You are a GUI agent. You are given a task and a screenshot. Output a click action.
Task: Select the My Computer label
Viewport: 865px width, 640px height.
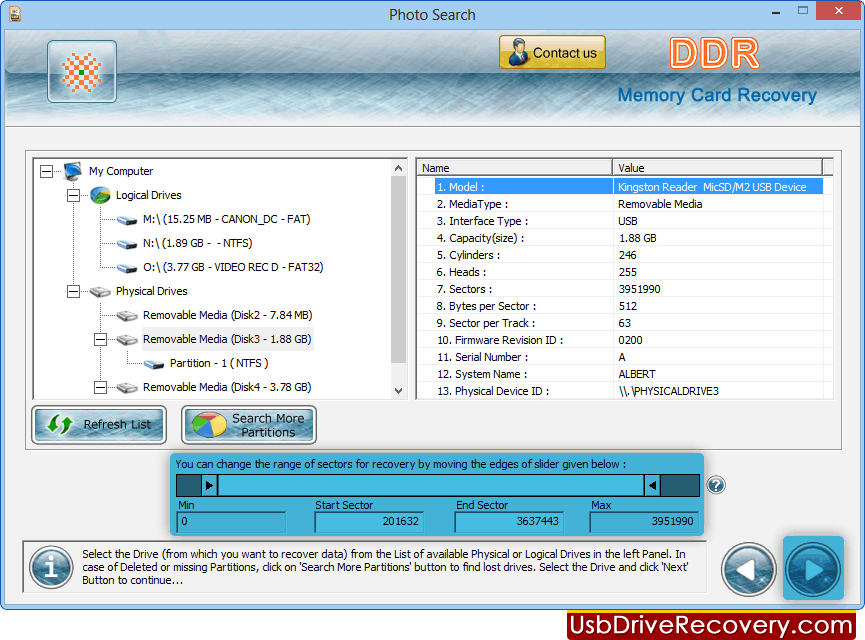tap(121, 171)
